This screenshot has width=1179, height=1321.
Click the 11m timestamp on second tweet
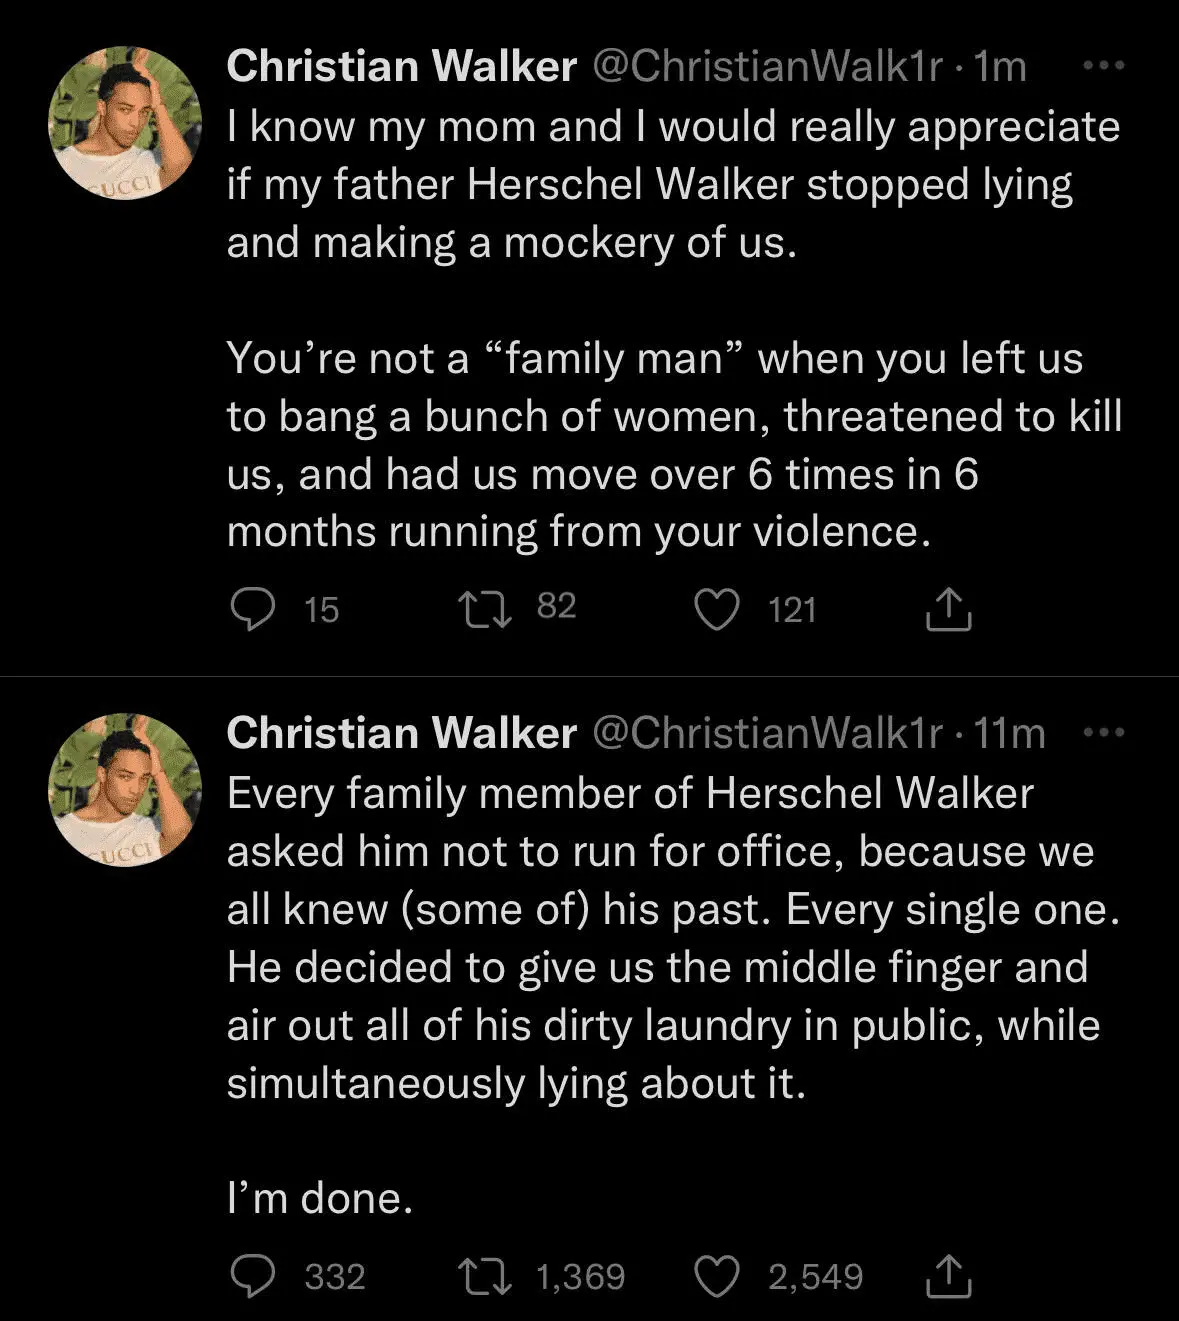1009,734
